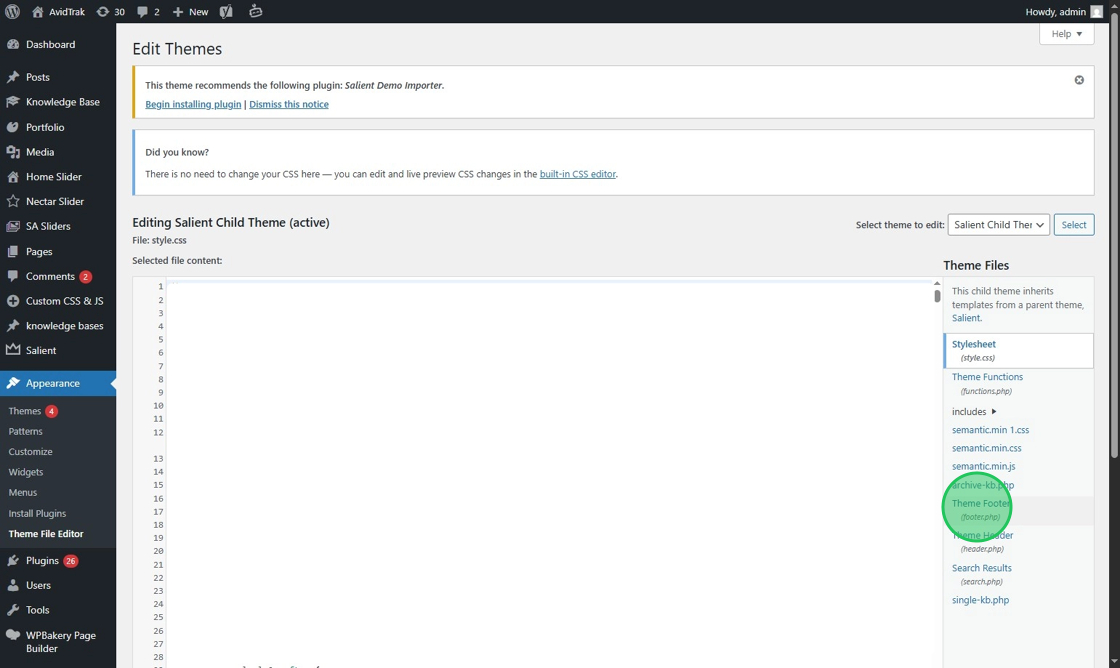Click the Pages icon in sidebar

13,251
